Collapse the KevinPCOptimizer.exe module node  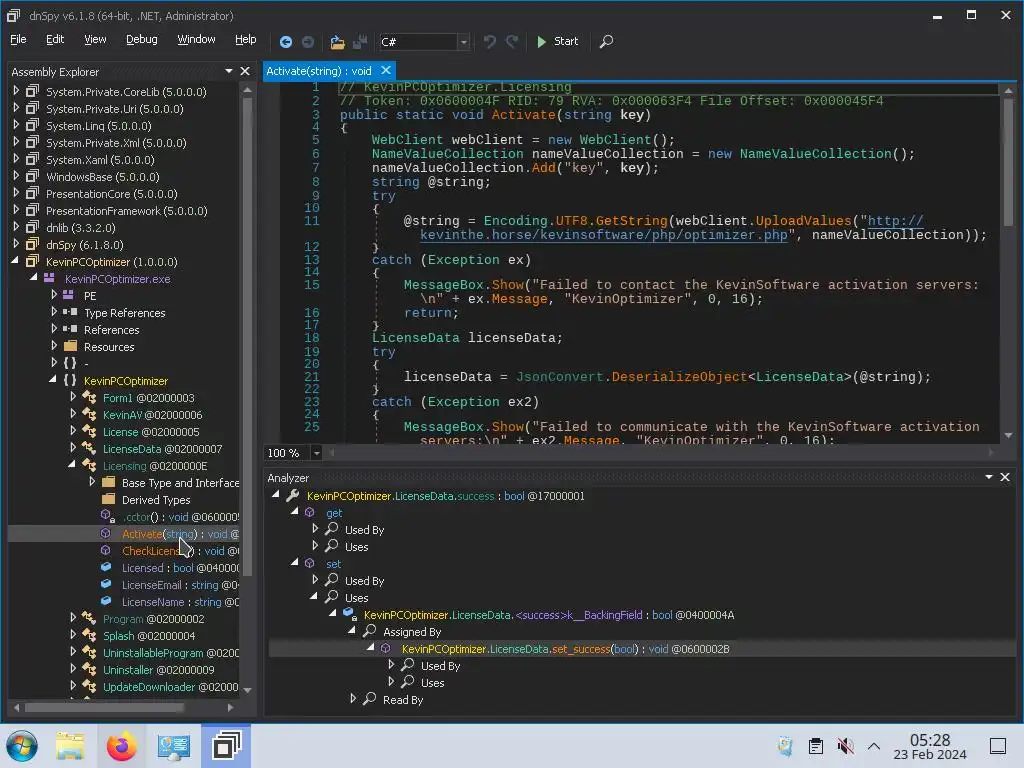click(34, 278)
